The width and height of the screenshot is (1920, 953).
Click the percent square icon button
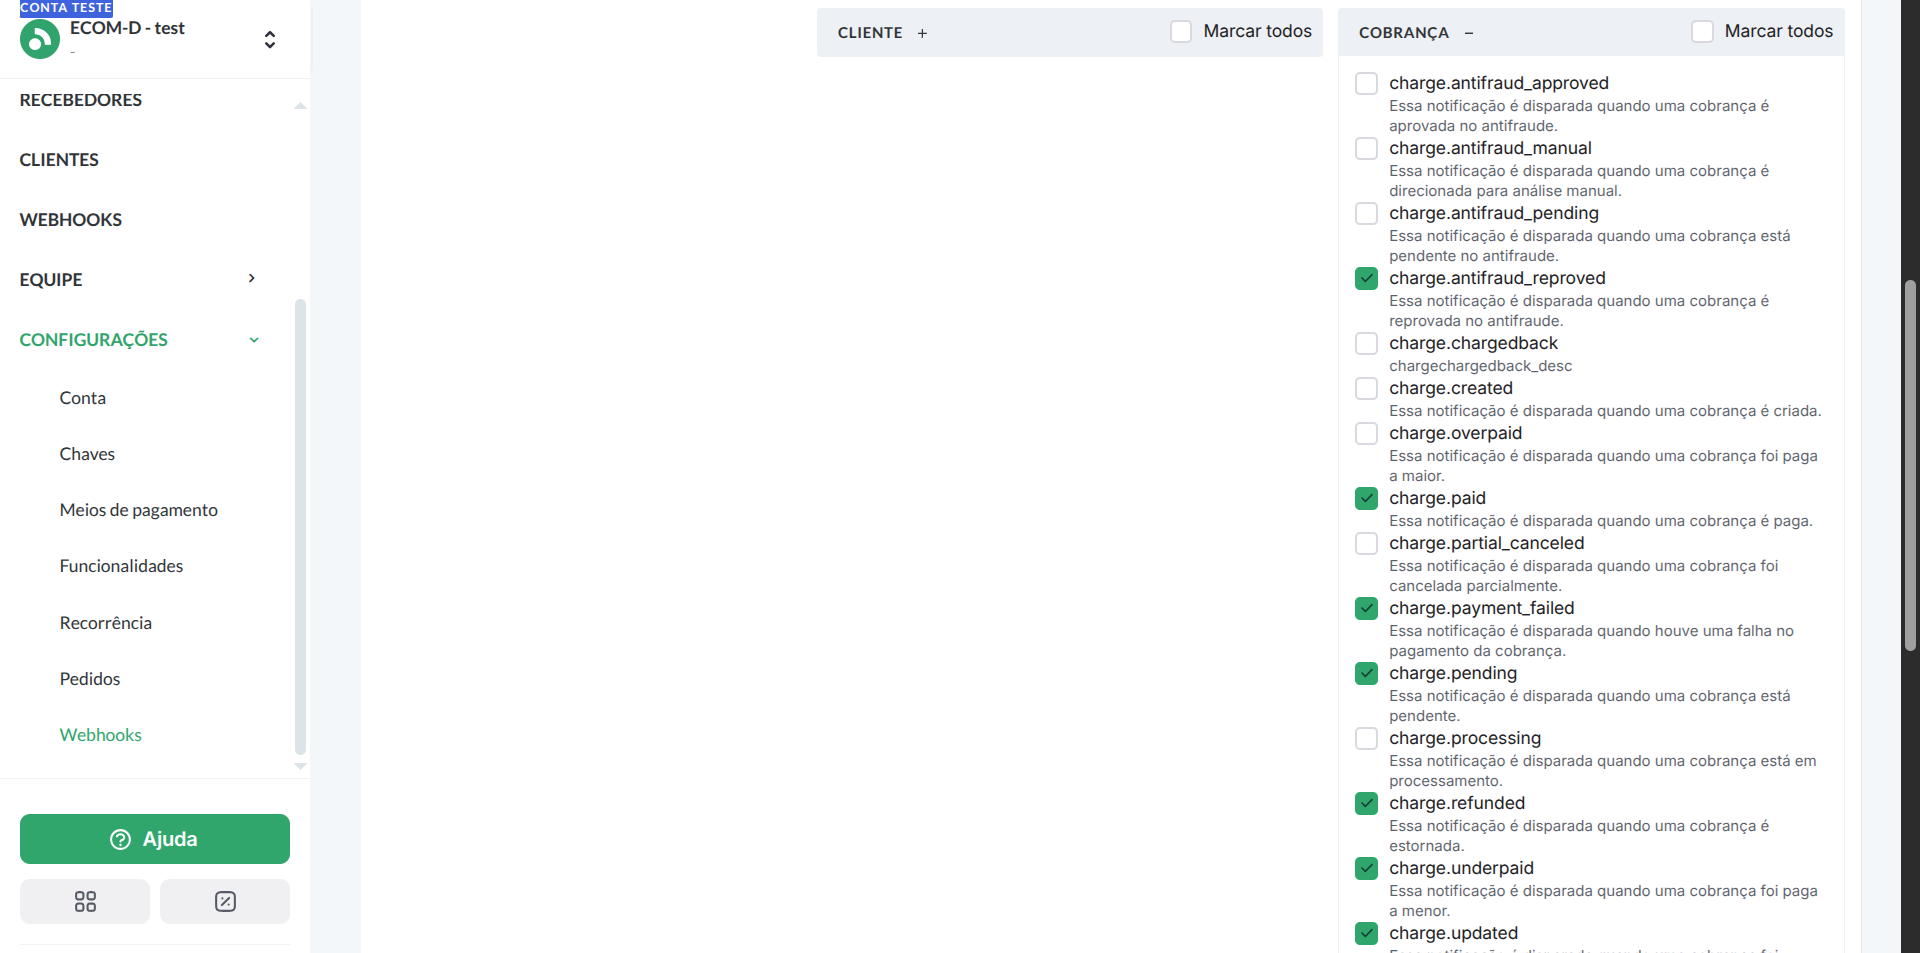pos(225,901)
